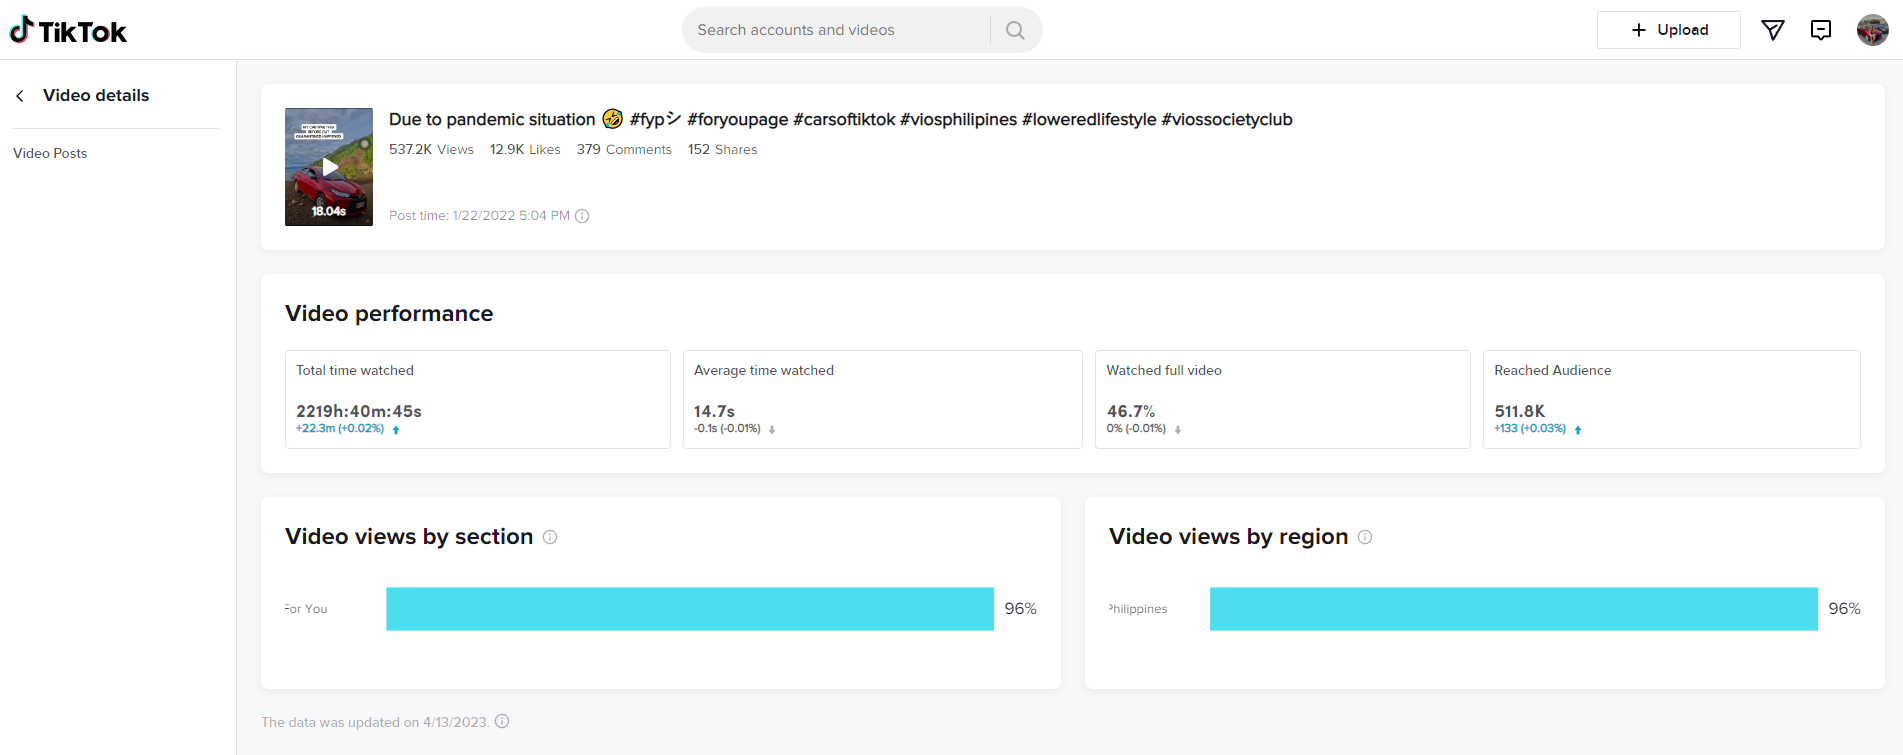Click the For You views bar
The height and width of the screenshot is (755, 1903).
tap(690, 609)
